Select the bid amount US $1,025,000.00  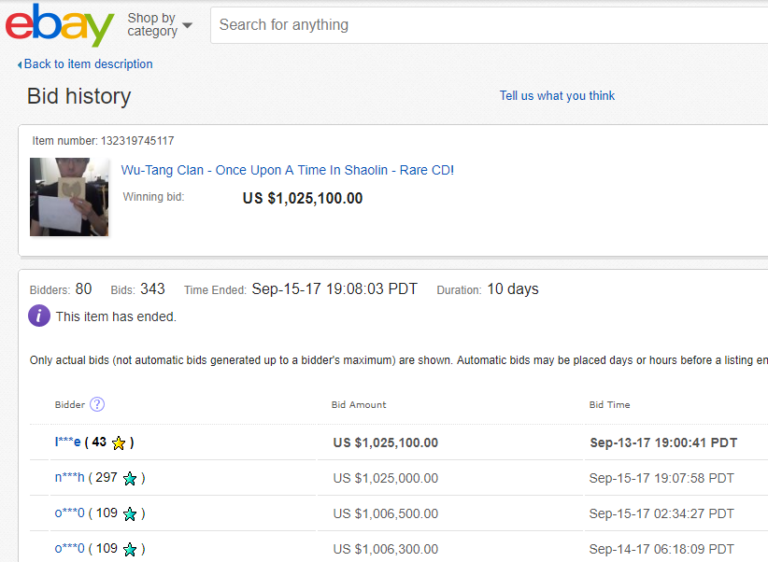coord(385,478)
